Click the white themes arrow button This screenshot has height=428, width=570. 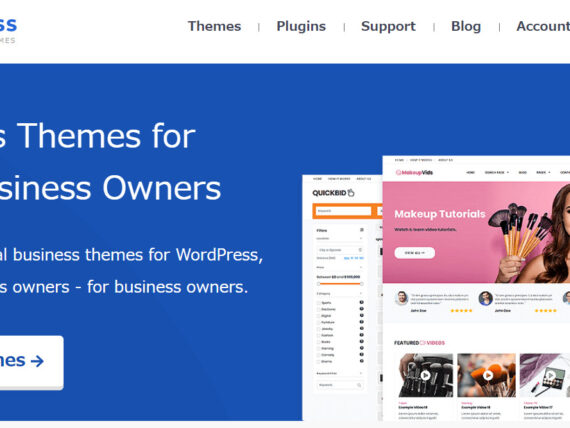click(x=31, y=362)
